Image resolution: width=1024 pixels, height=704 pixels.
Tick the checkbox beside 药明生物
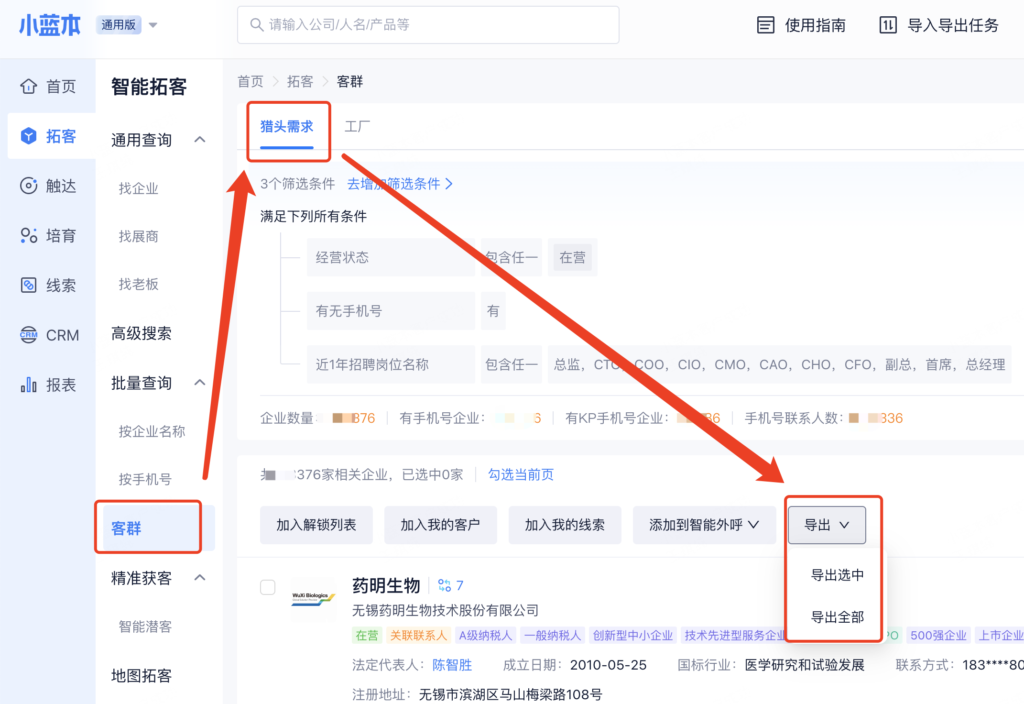(x=268, y=587)
